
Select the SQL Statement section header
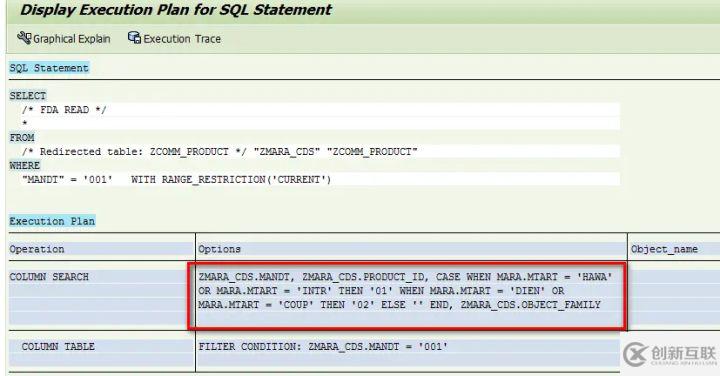(x=49, y=68)
